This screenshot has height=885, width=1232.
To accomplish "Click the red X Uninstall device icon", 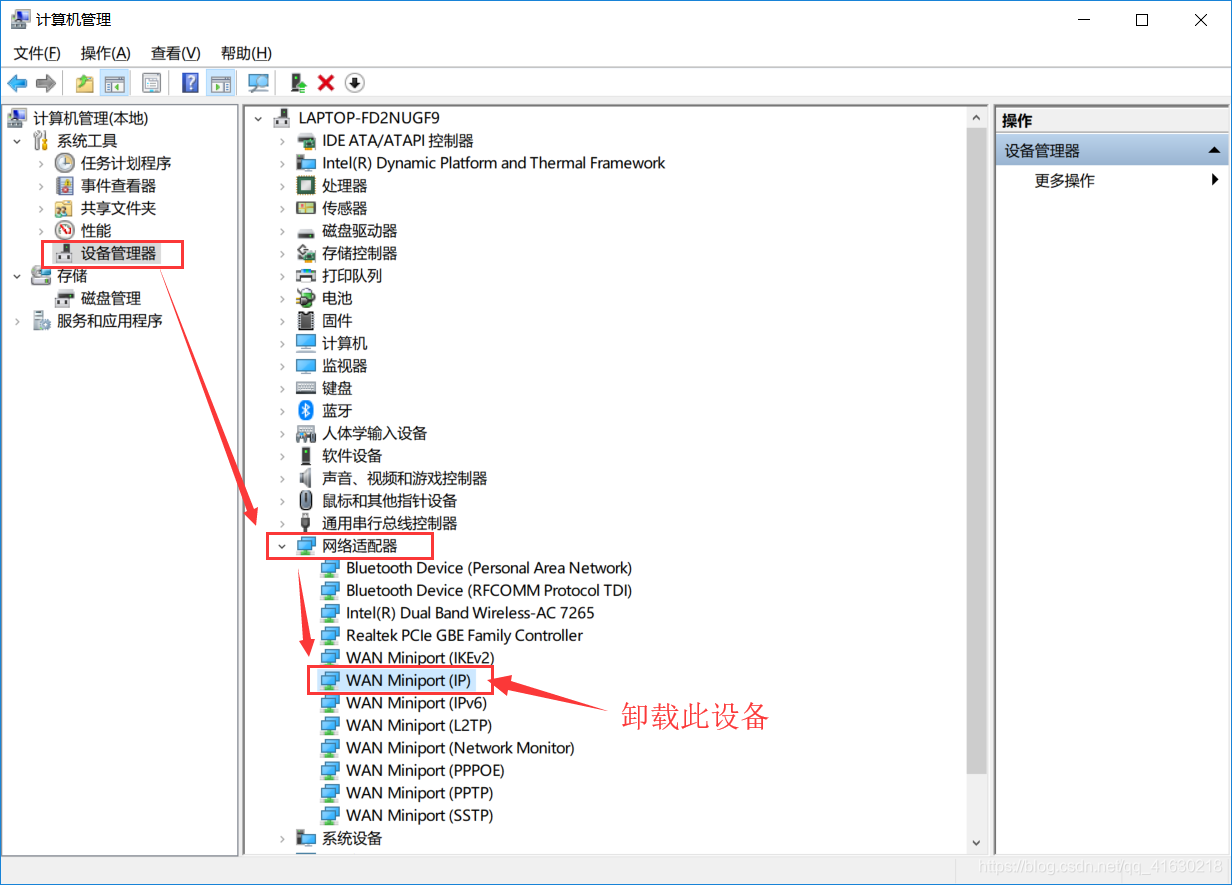I will pyautogui.click(x=326, y=83).
